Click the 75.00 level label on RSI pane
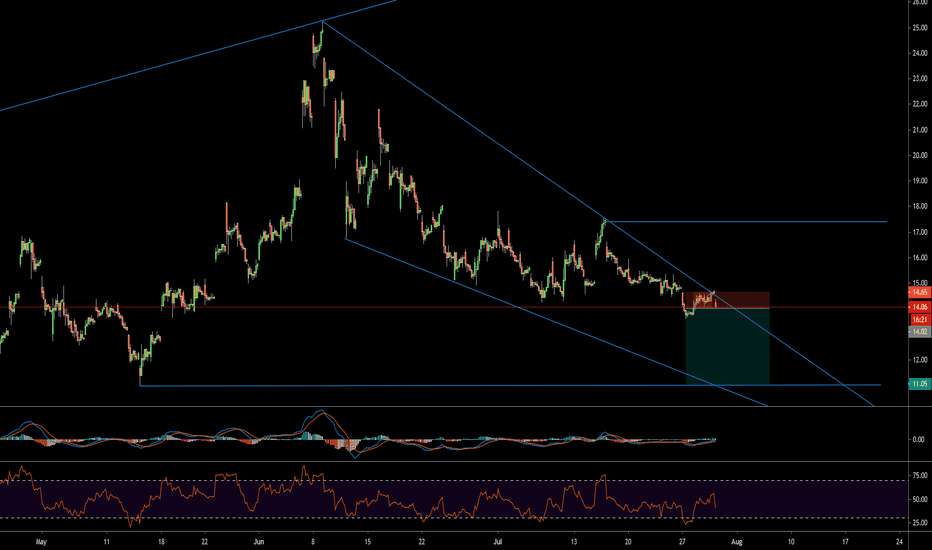932x550 pixels. pyautogui.click(x=920, y=475)
